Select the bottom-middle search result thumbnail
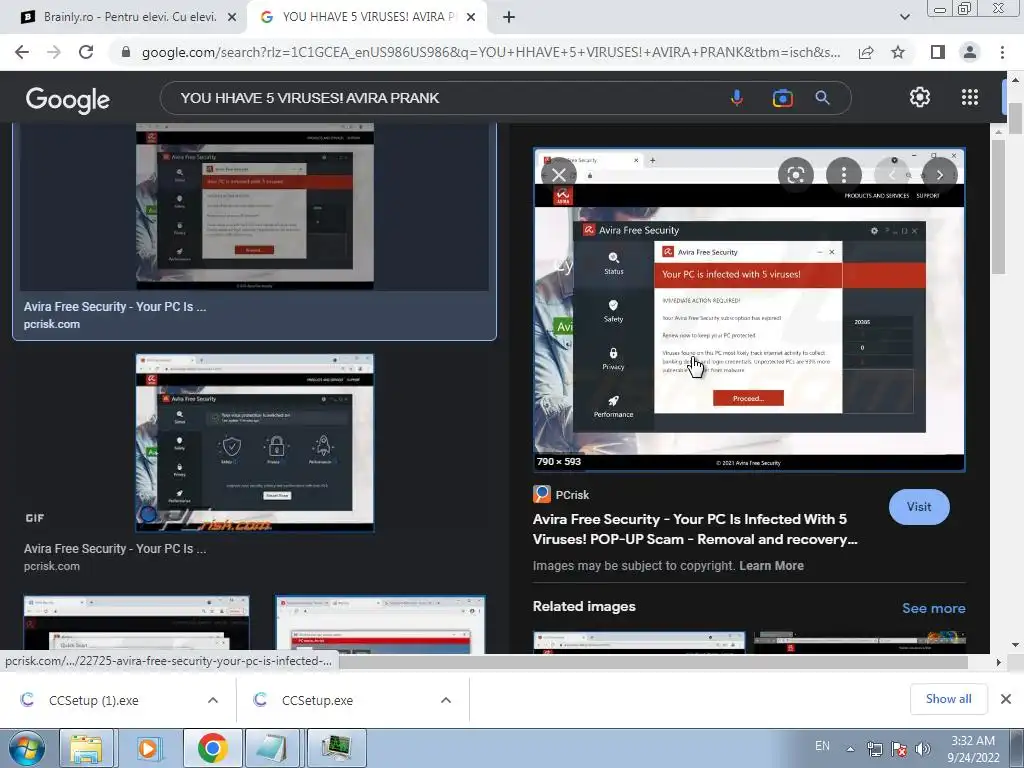The image size is (1024, 768). click(380, 625)
